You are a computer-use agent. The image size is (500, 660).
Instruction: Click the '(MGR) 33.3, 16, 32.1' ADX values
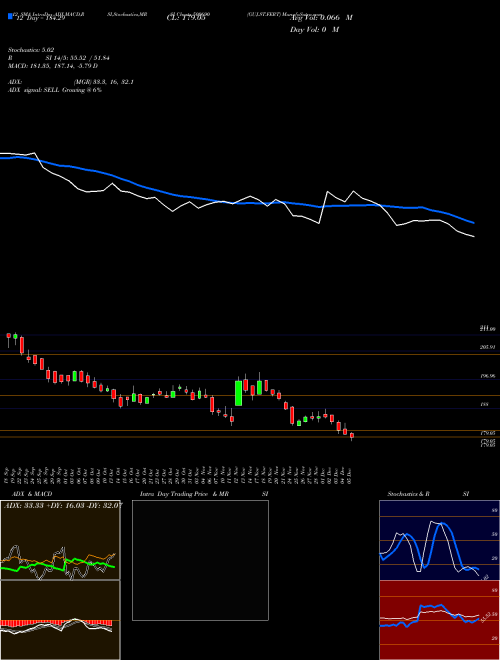pyautogui.click(x=104, y=82)
